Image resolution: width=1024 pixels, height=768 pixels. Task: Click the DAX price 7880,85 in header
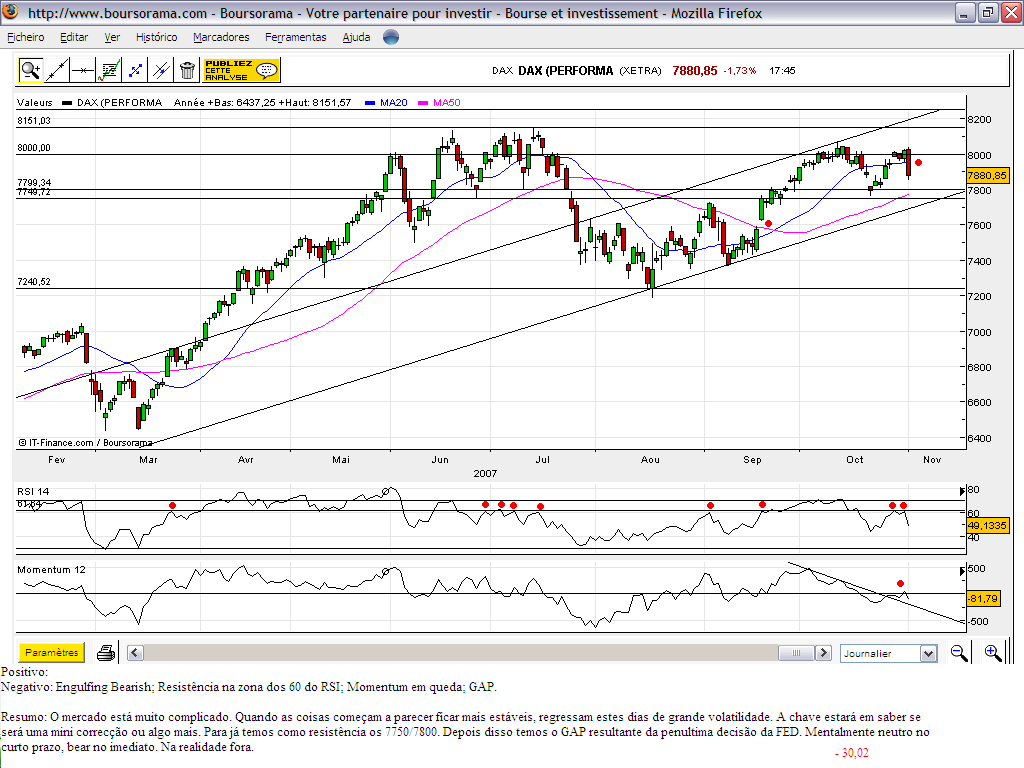coord(695,71)
